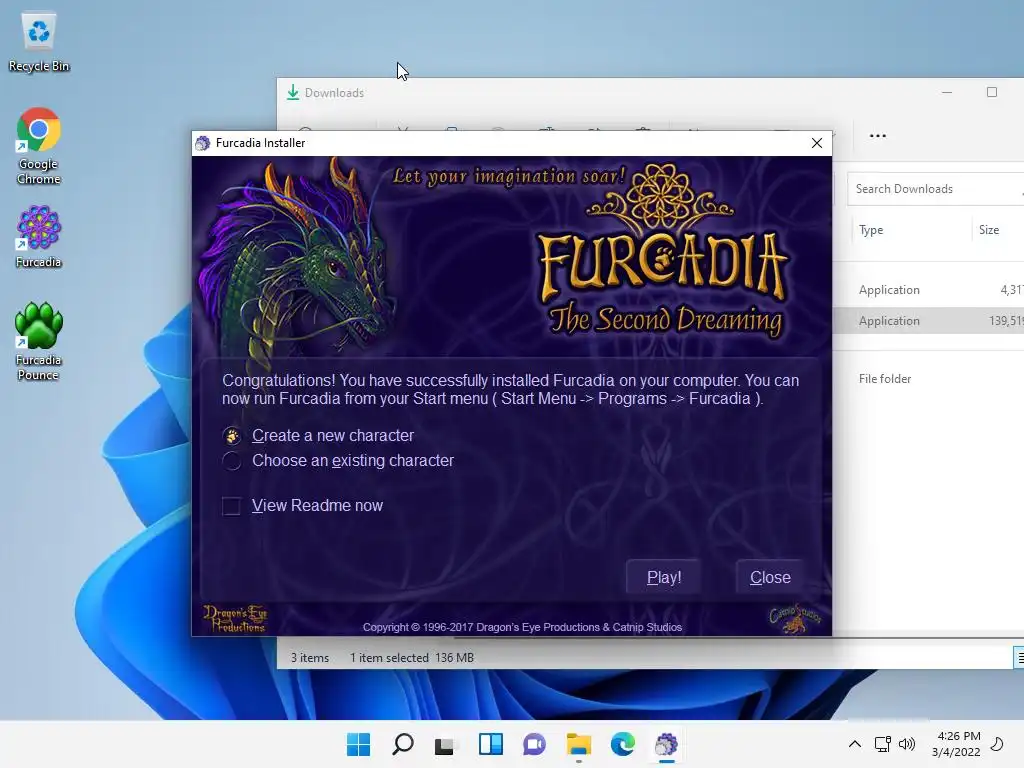The width and height of the screenshot is (1024, 768).
Task: Click the Furcadia Installer title bar icon
Action: point(203,143)
